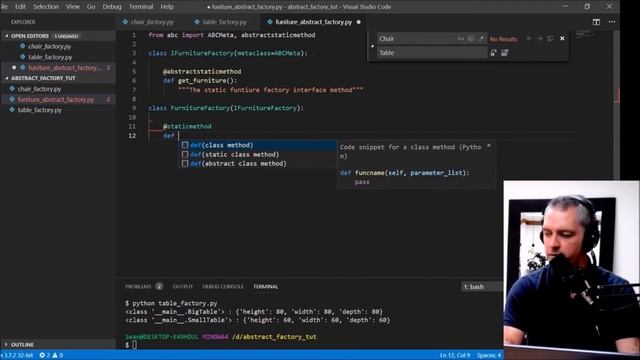Click snippet icon beside def(abstract class method)

coord(185,163)
